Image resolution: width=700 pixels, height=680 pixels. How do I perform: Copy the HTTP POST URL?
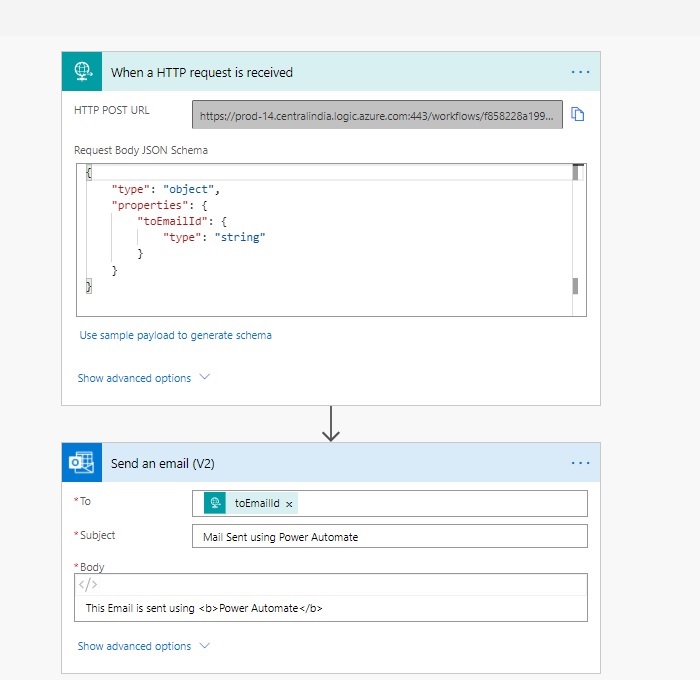(577, 114)
